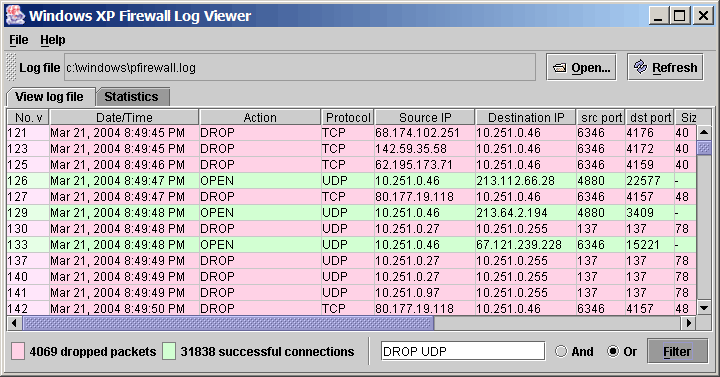Click the application icon in the title bar
Screen dimensions: 720x377
(15, 15)
